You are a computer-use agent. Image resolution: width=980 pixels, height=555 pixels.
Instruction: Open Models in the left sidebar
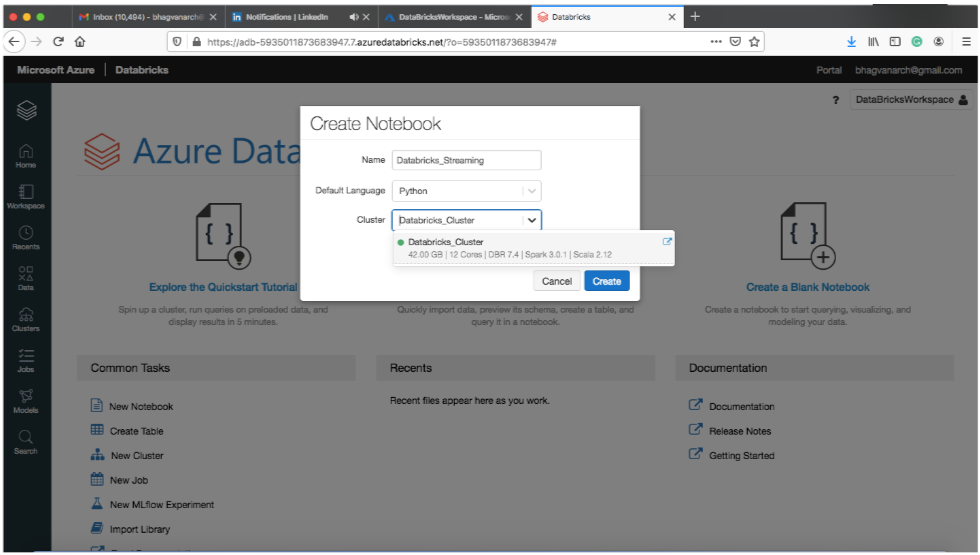point(26,401)
